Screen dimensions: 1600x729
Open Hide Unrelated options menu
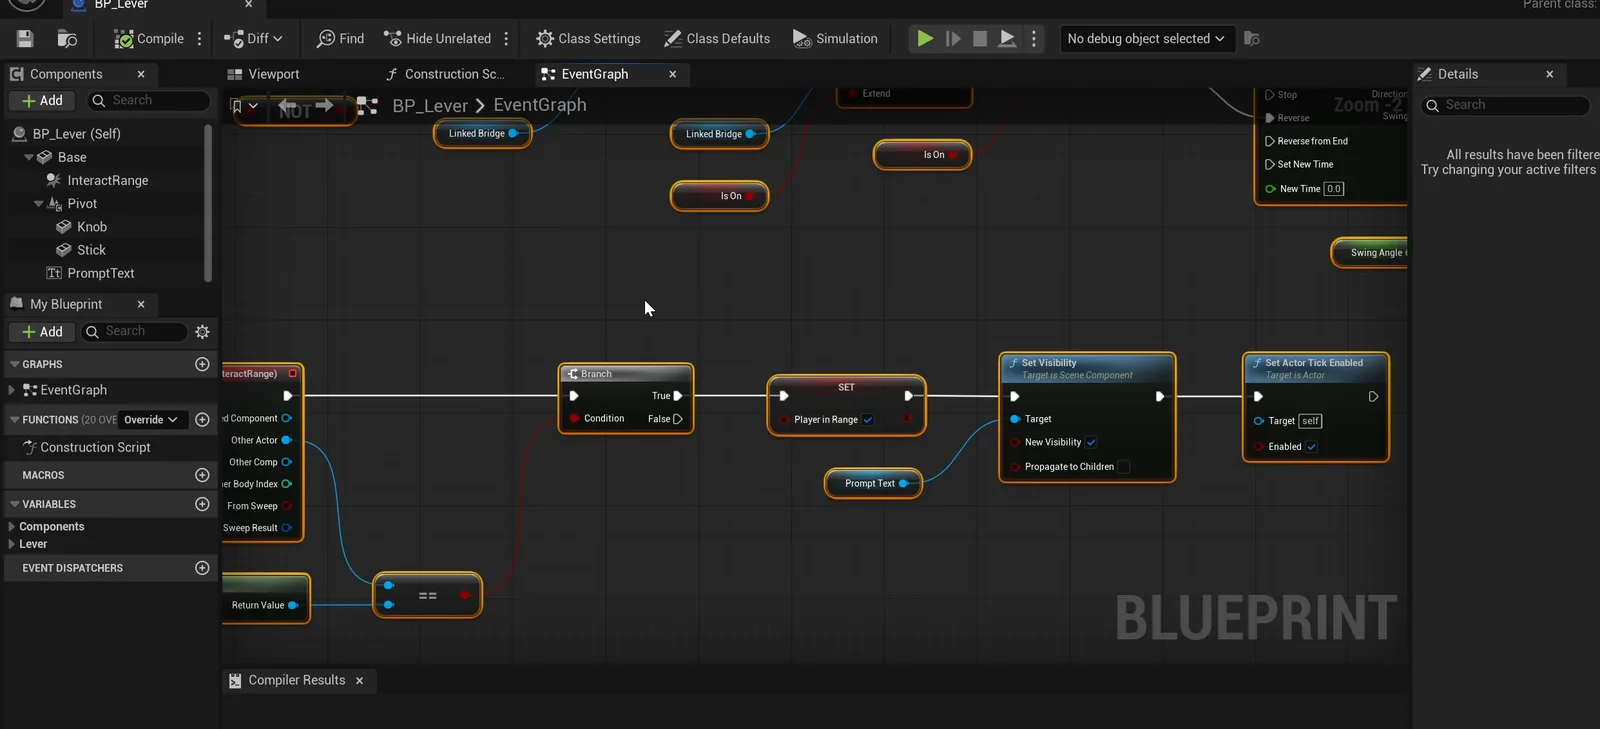[506, 39]
